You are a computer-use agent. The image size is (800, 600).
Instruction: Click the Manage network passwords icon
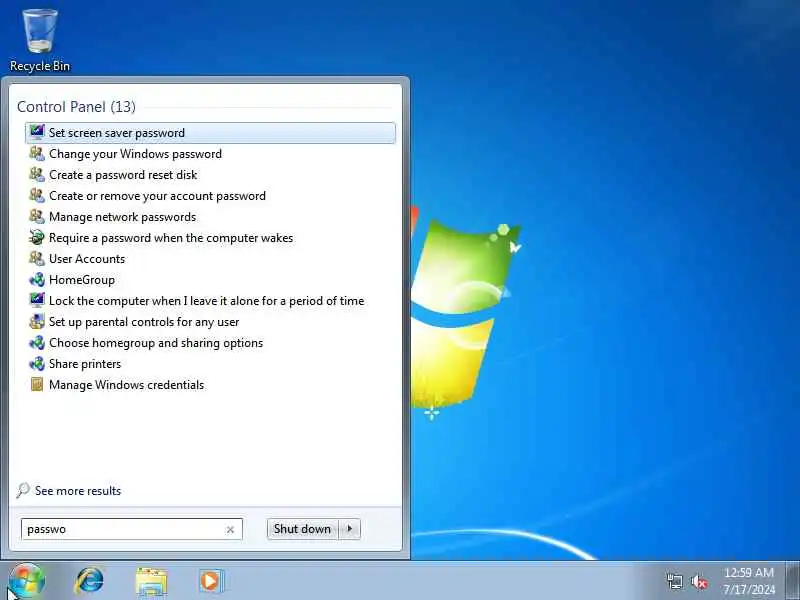coord(37,216)
